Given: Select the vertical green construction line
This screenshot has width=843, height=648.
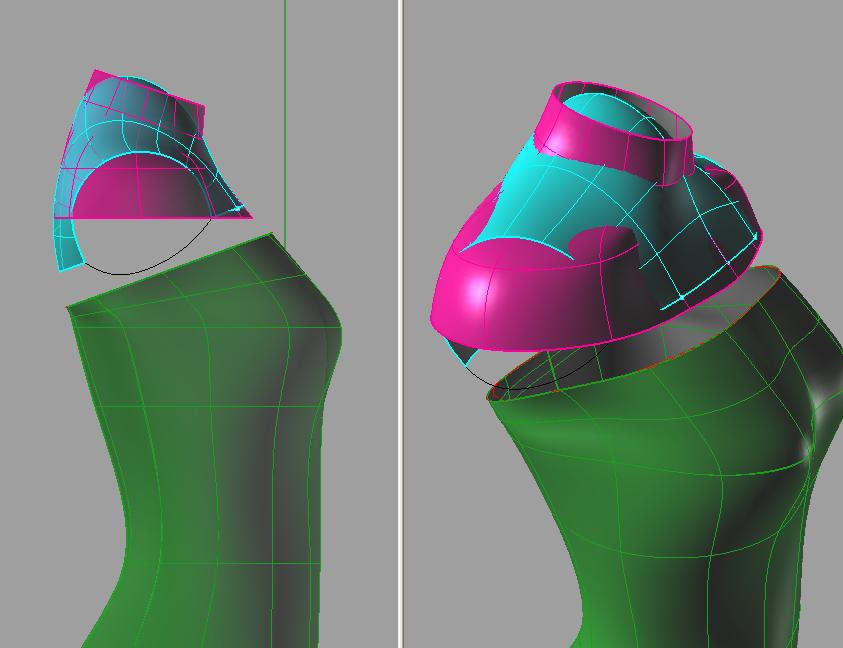Looking at the screenshot, I should click(x=285, y=121).
